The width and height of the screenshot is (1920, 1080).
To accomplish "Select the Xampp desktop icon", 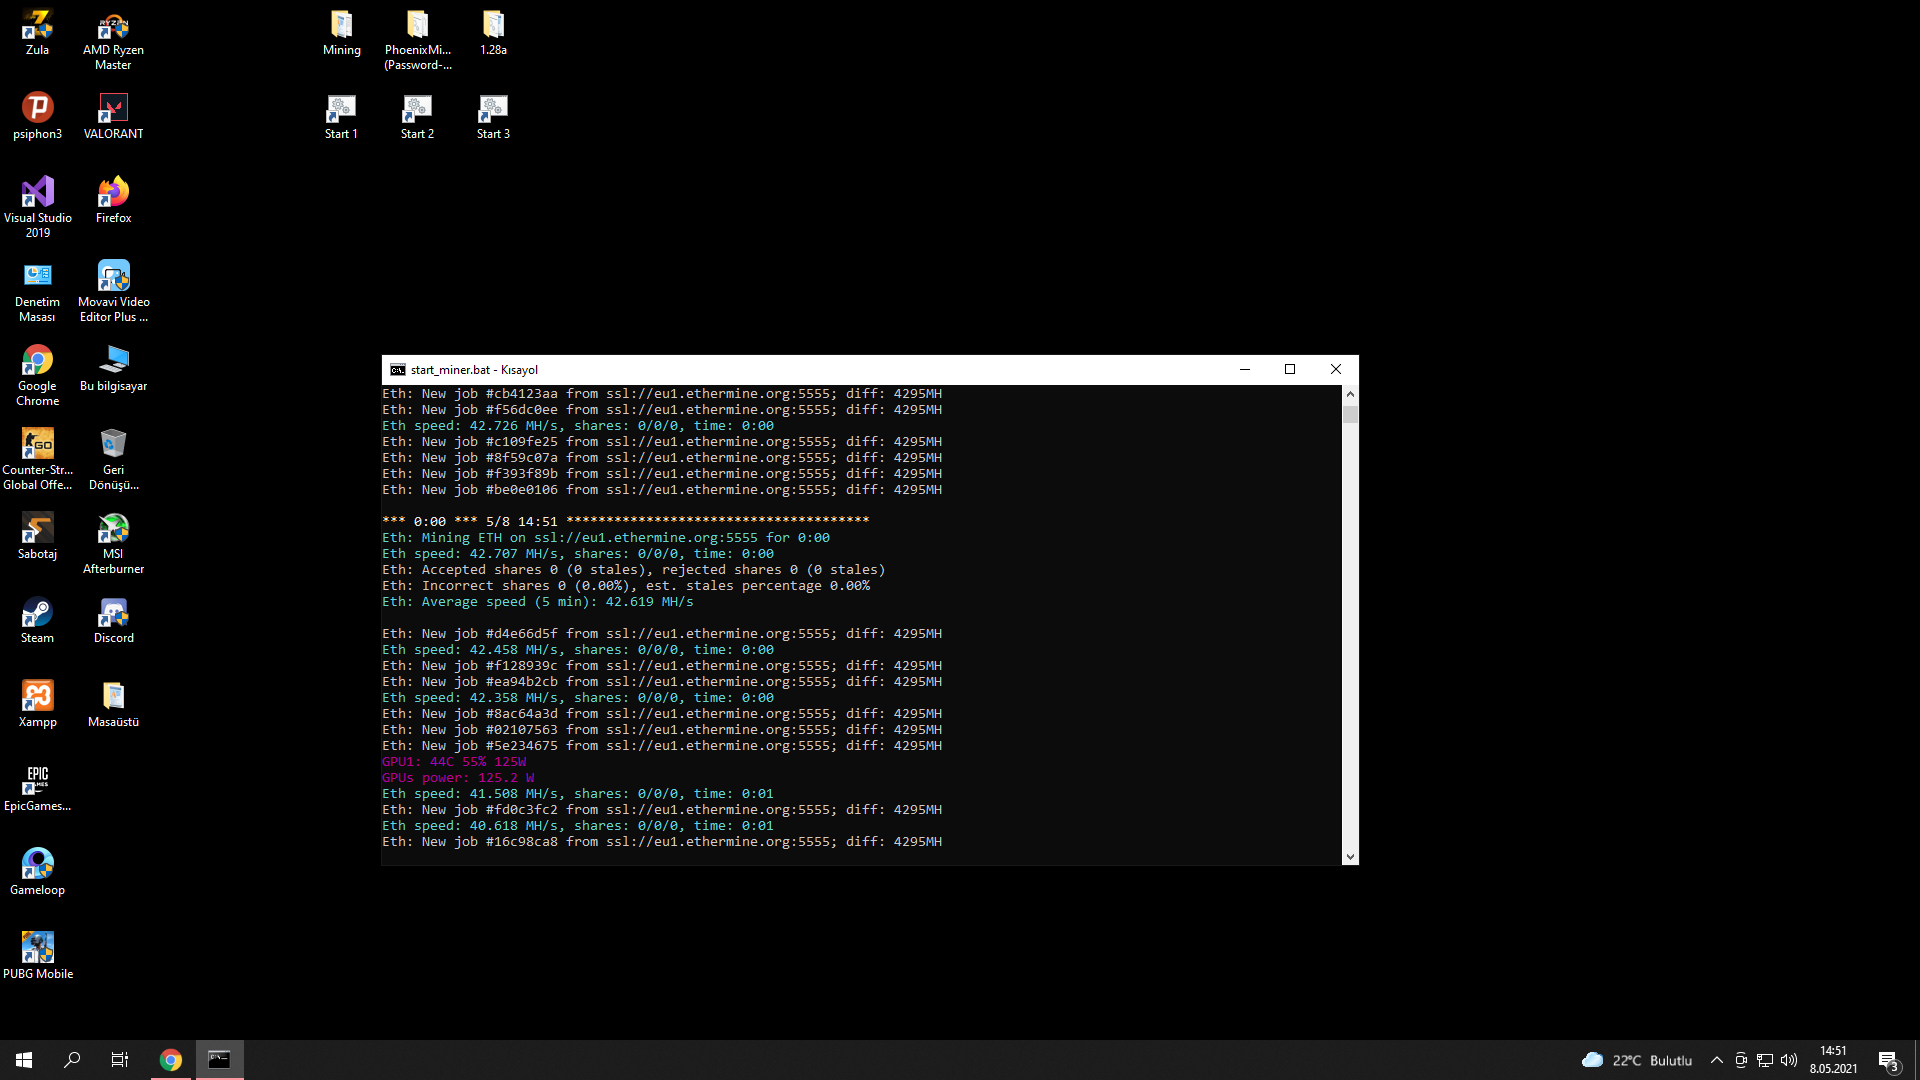I will pos(37,697).
